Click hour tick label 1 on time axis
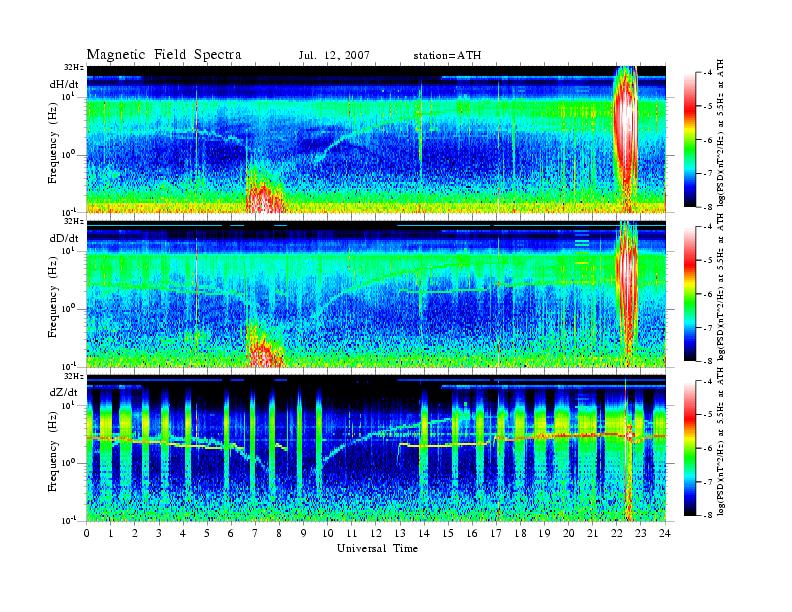 111,533
